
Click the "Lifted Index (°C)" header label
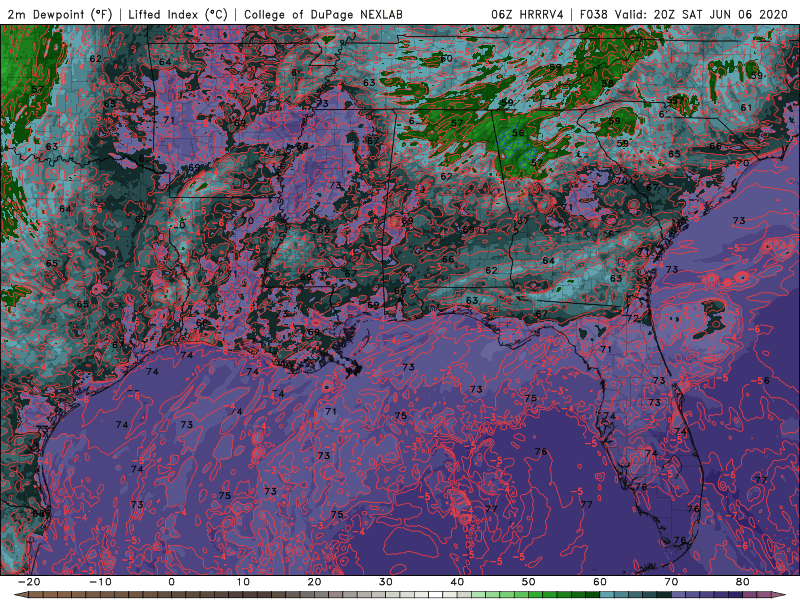coord(178,14)
